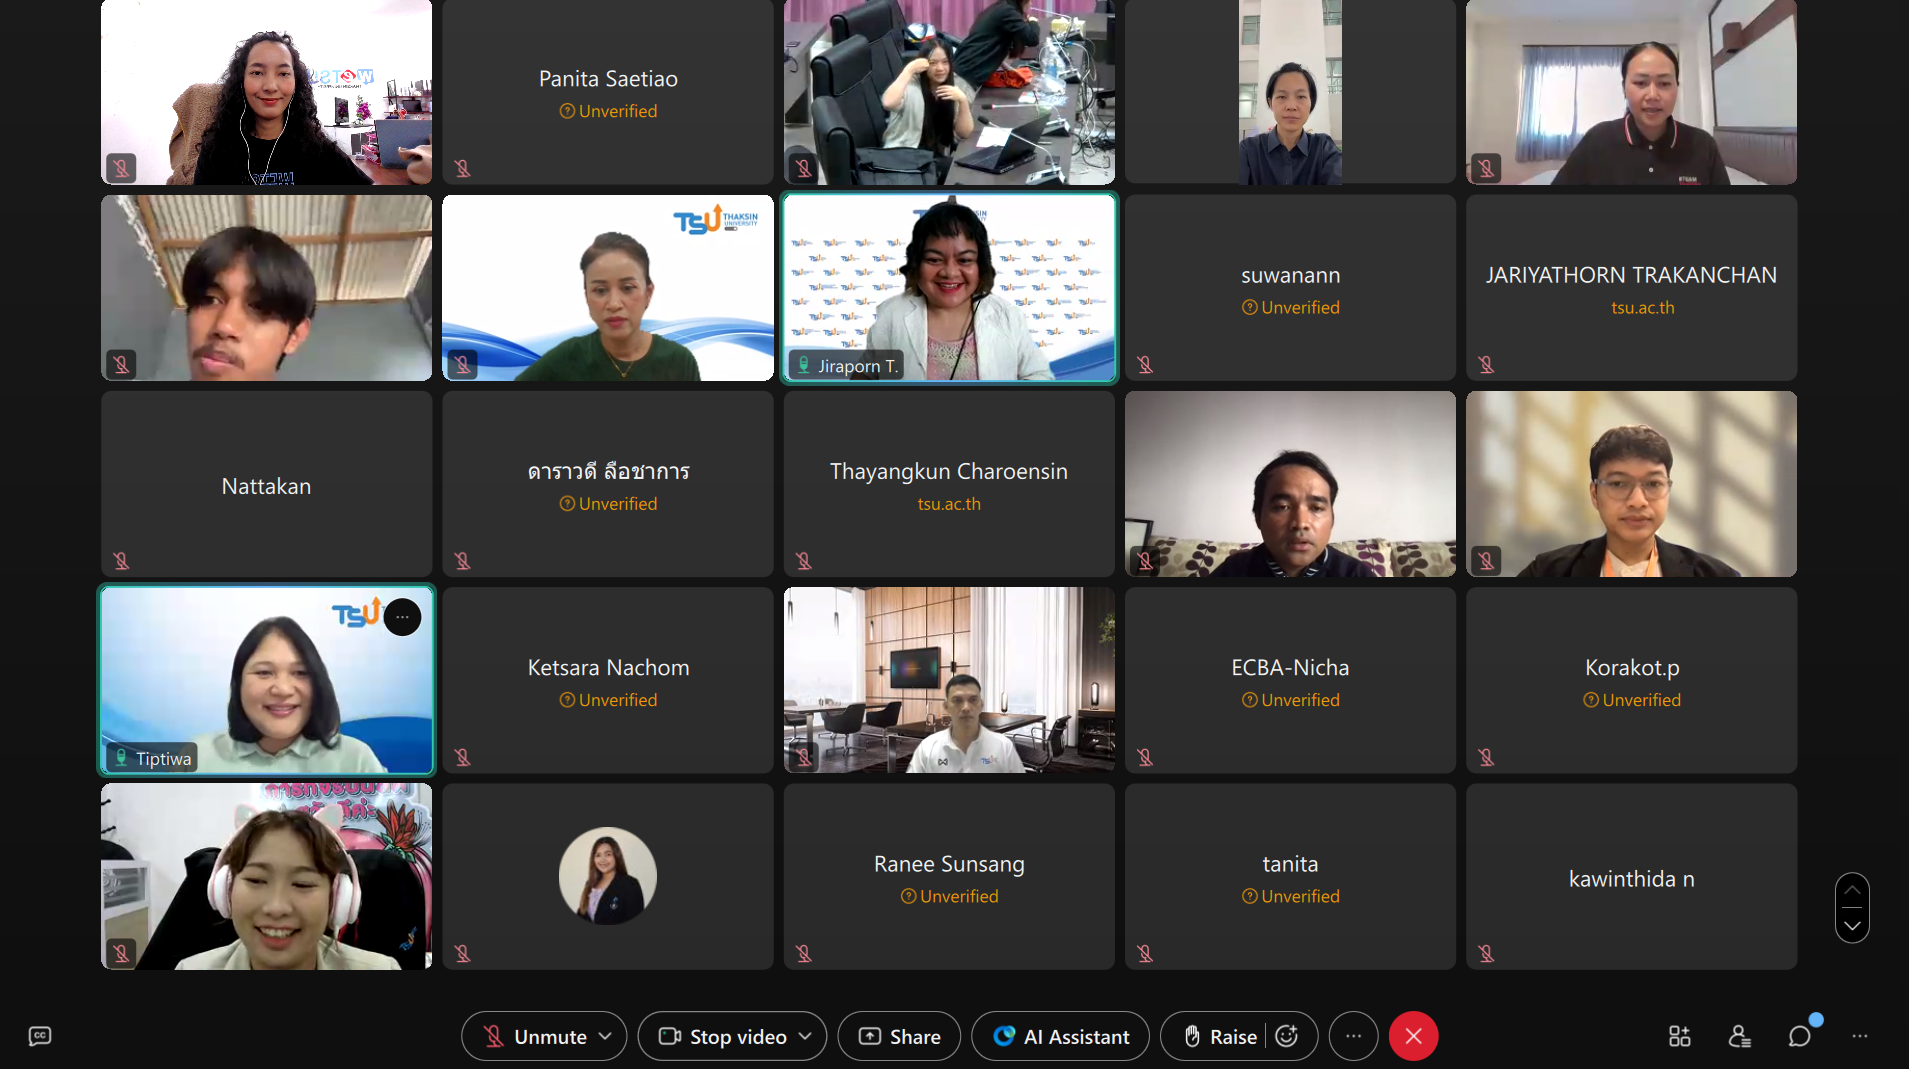Click the Share button

click(899, 1036)
